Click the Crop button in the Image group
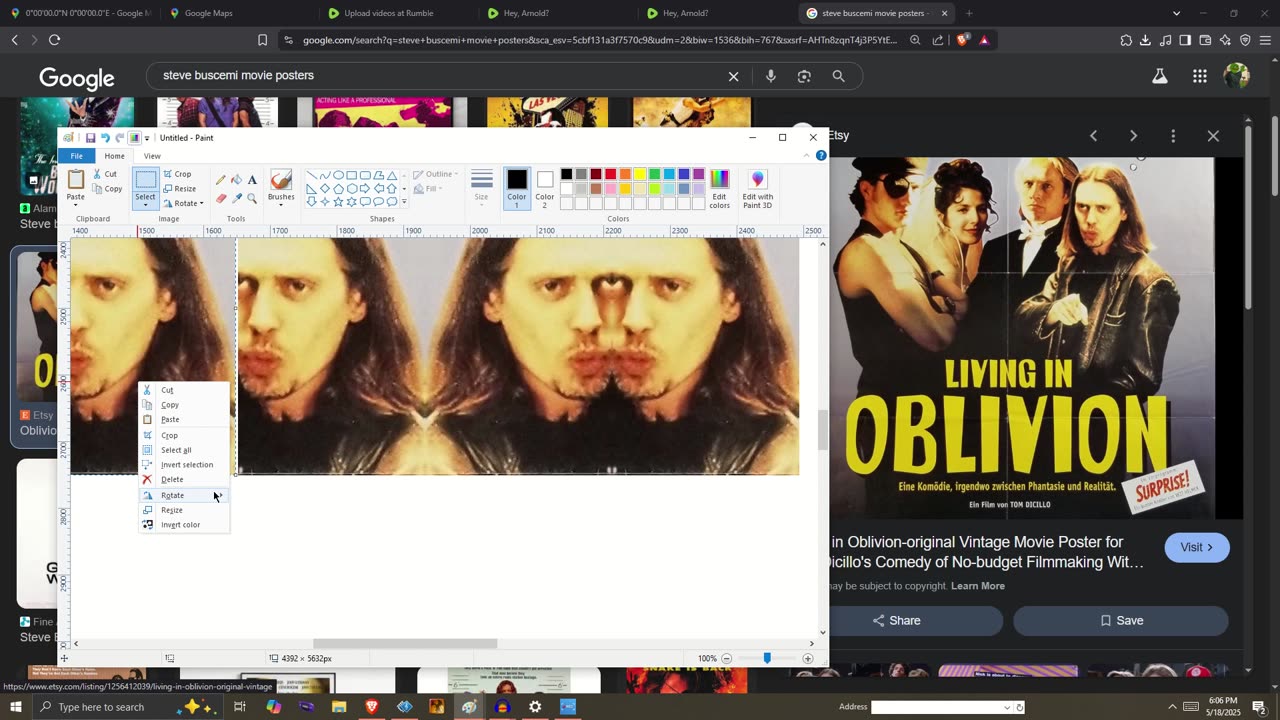Image resolution: width=1280 pixels, height=720 pixels. tap(177, 174)
